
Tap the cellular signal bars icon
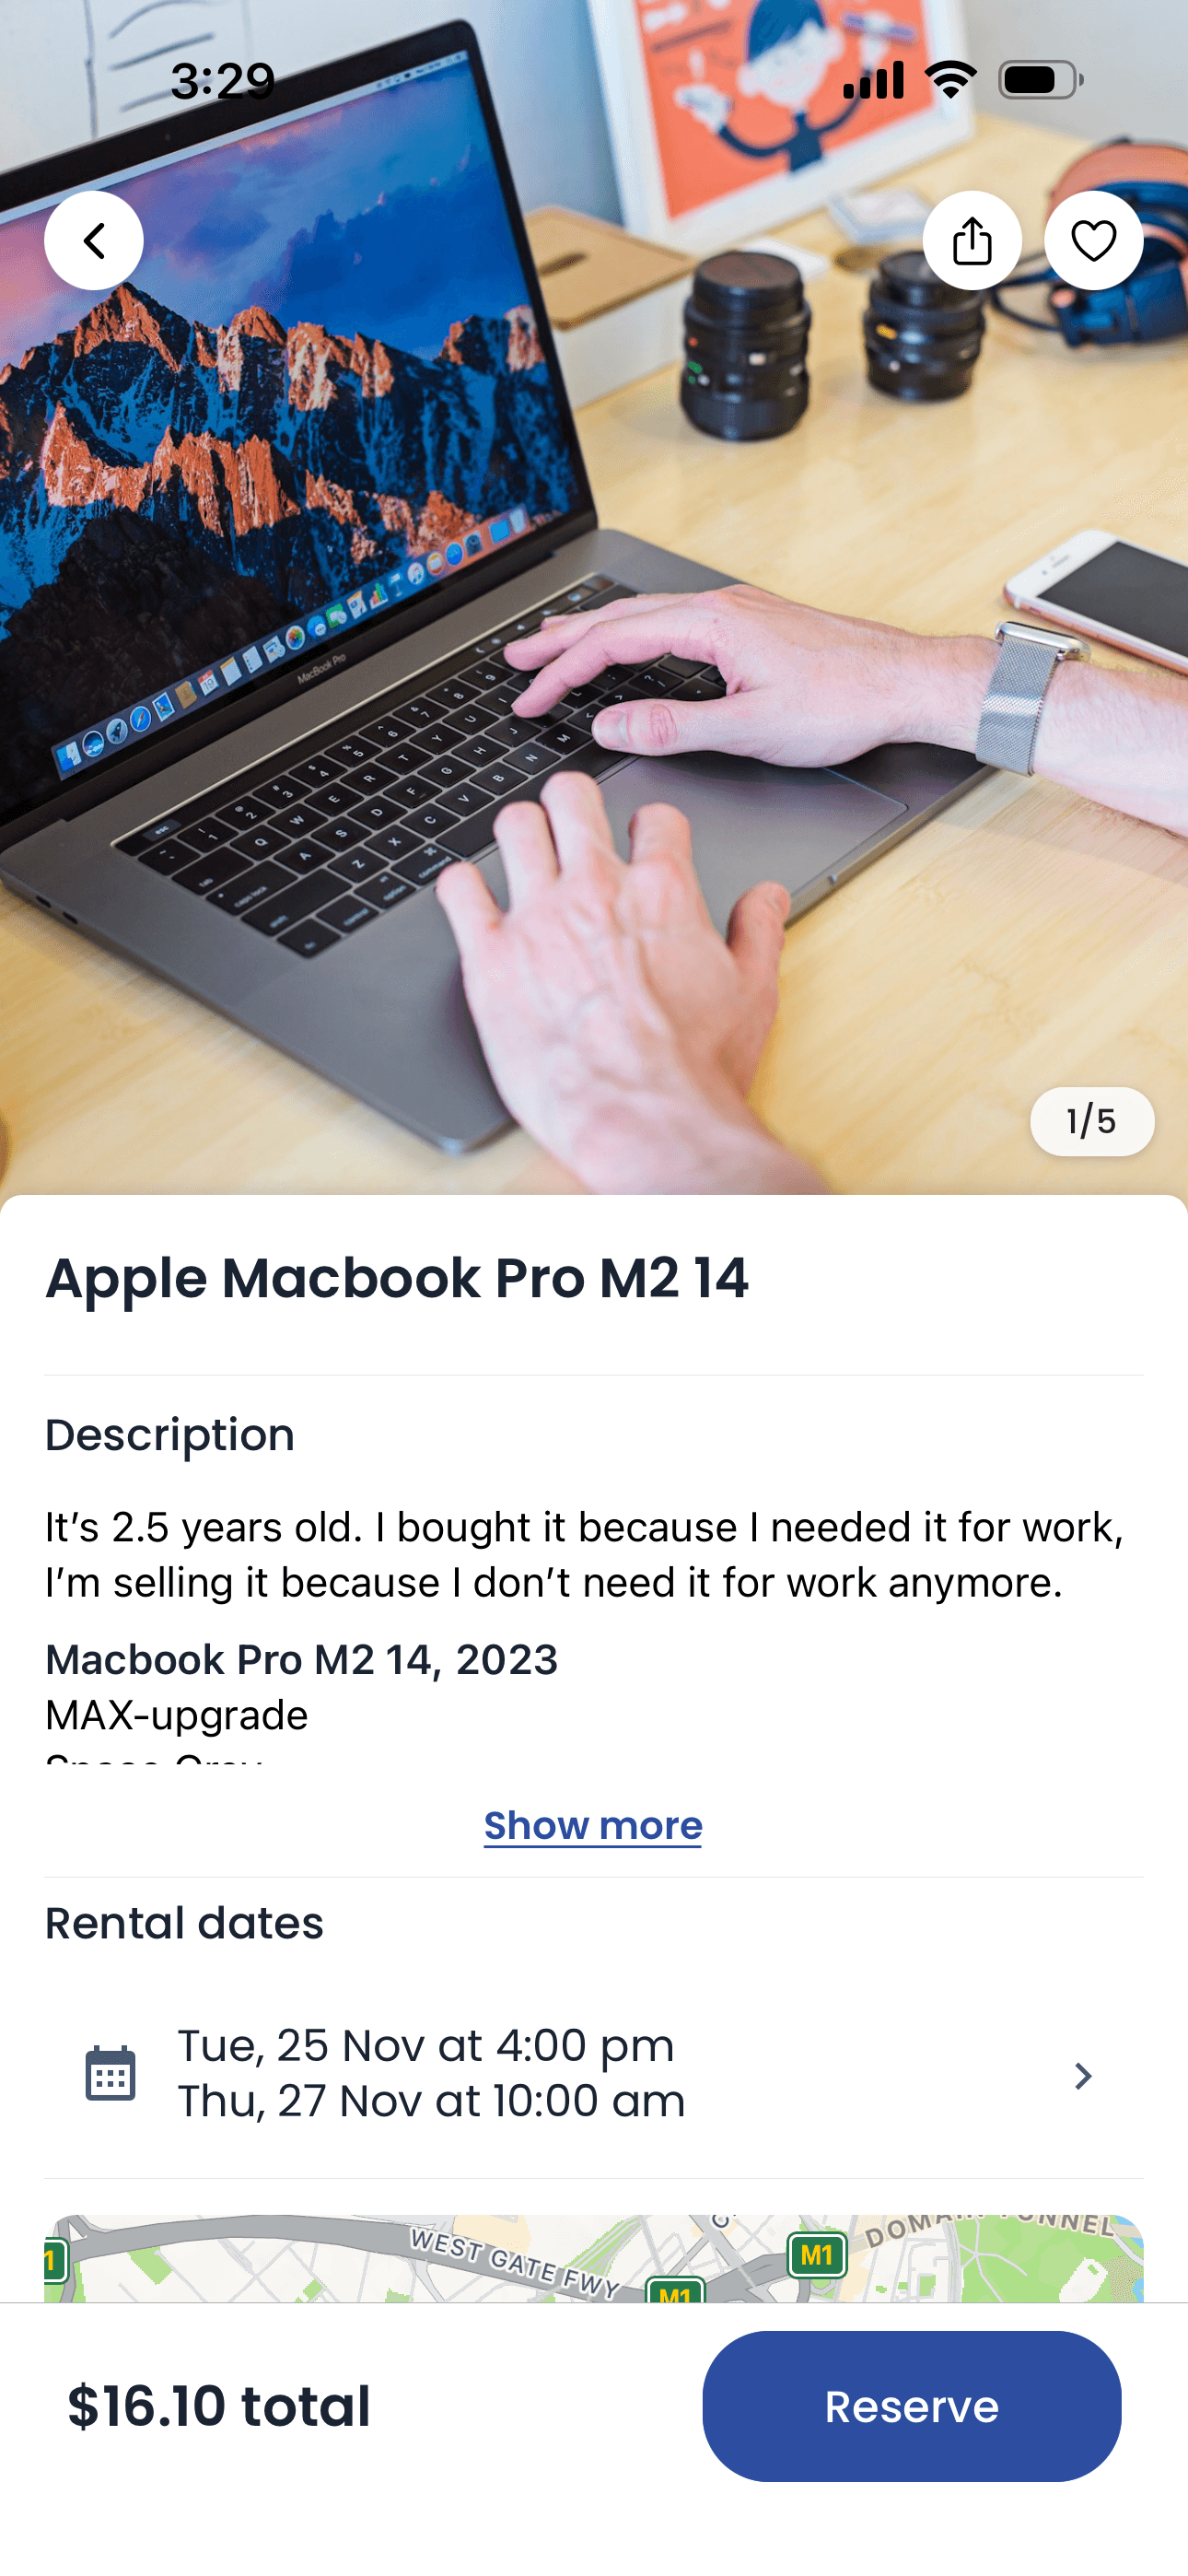coord(873,80)
